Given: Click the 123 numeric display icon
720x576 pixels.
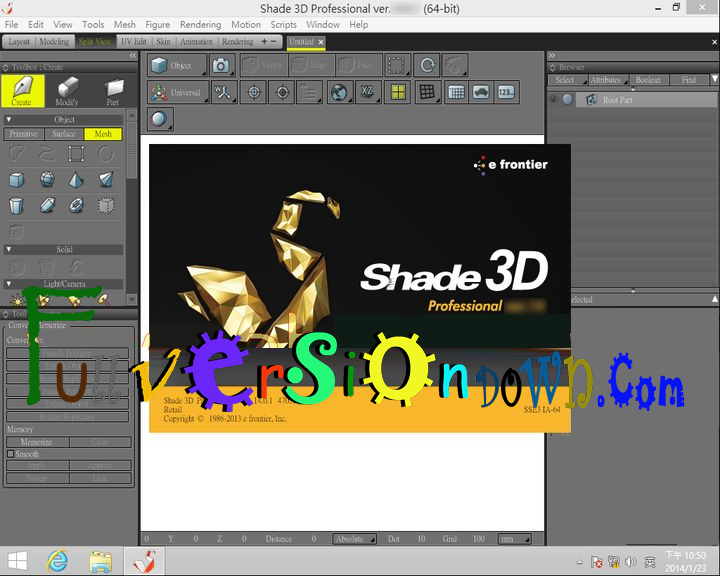Looking at the screenshot, I should coord(506,92).
